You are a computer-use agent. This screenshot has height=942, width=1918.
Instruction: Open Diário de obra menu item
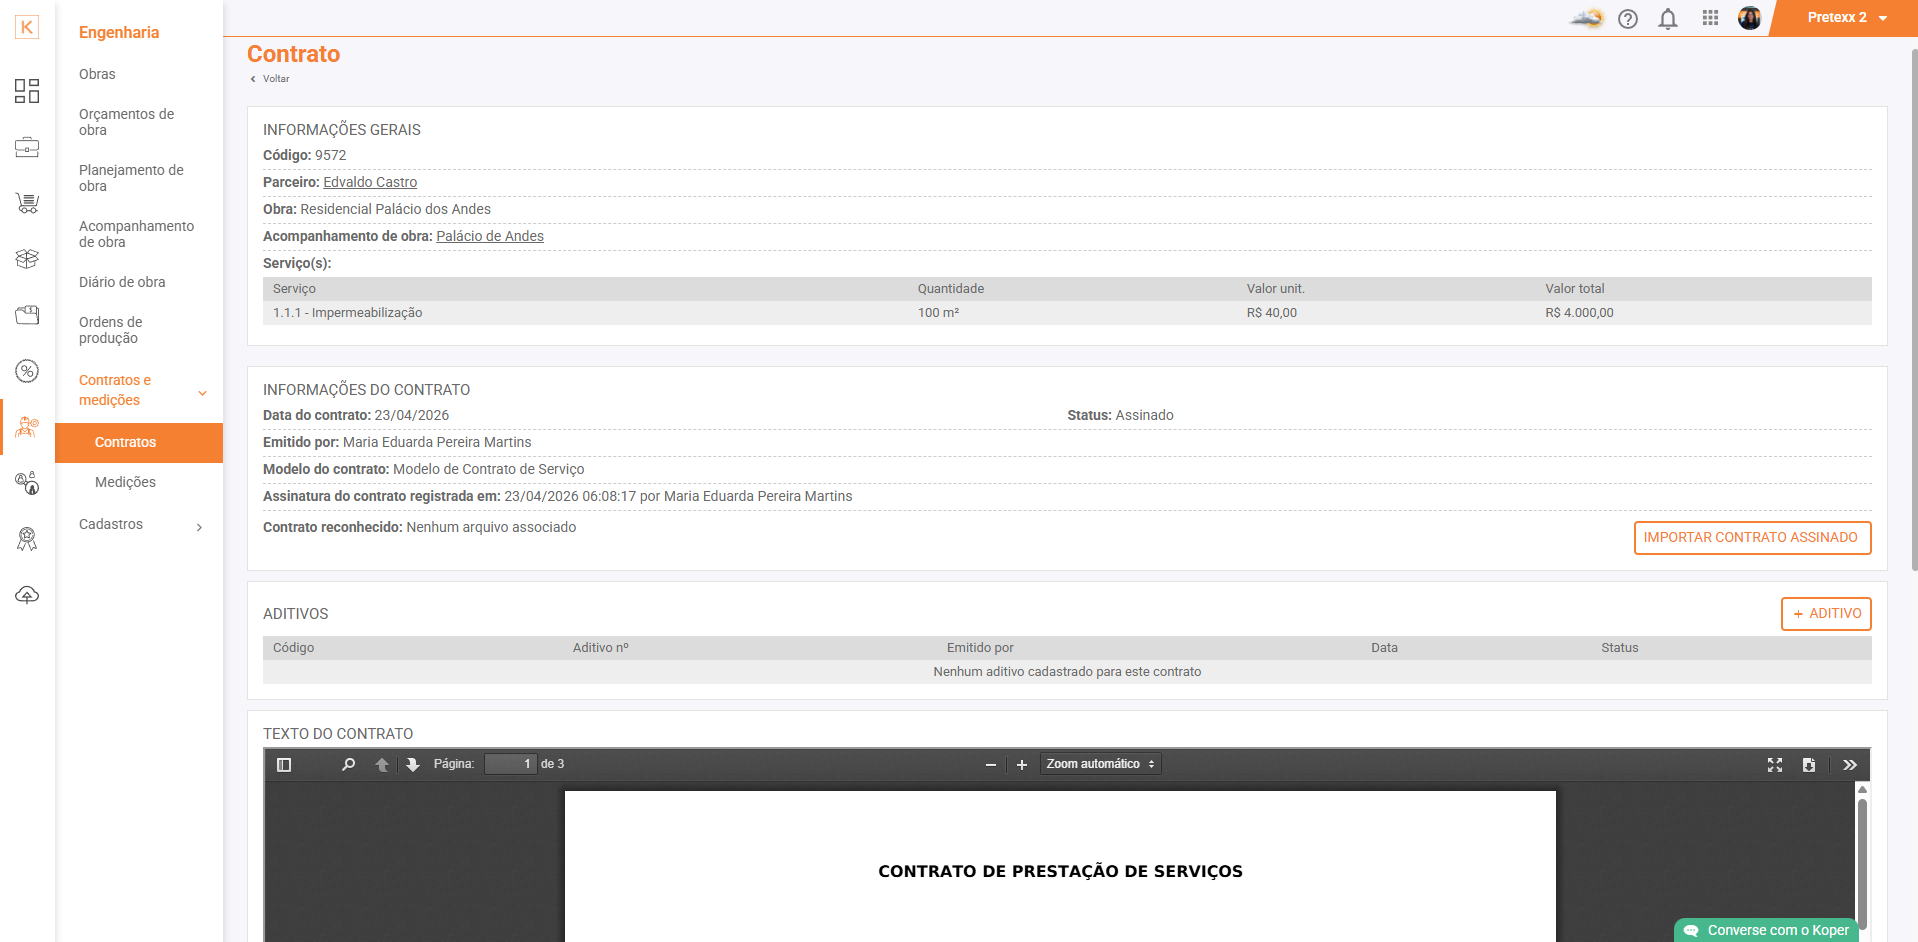[x=122, y=282]
